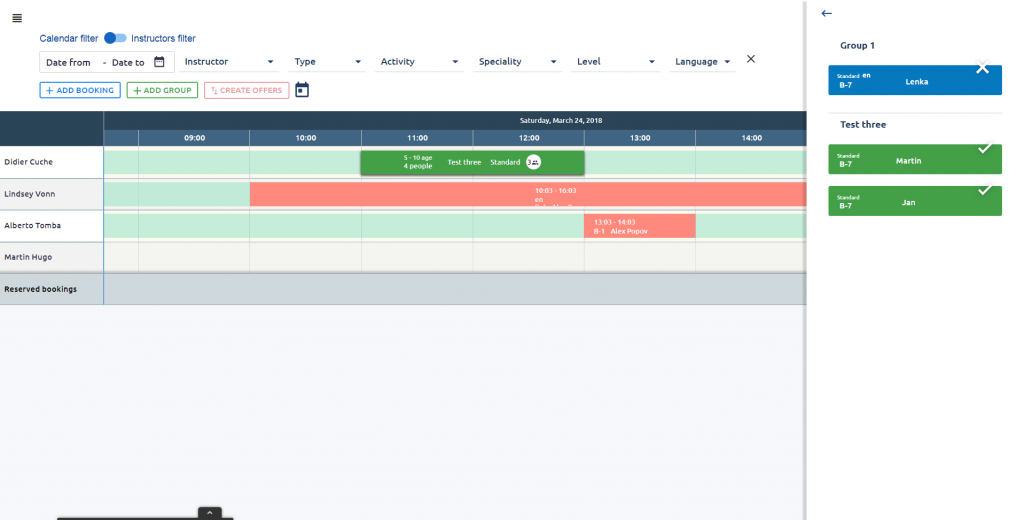Set the Date from field

point(69,63)
